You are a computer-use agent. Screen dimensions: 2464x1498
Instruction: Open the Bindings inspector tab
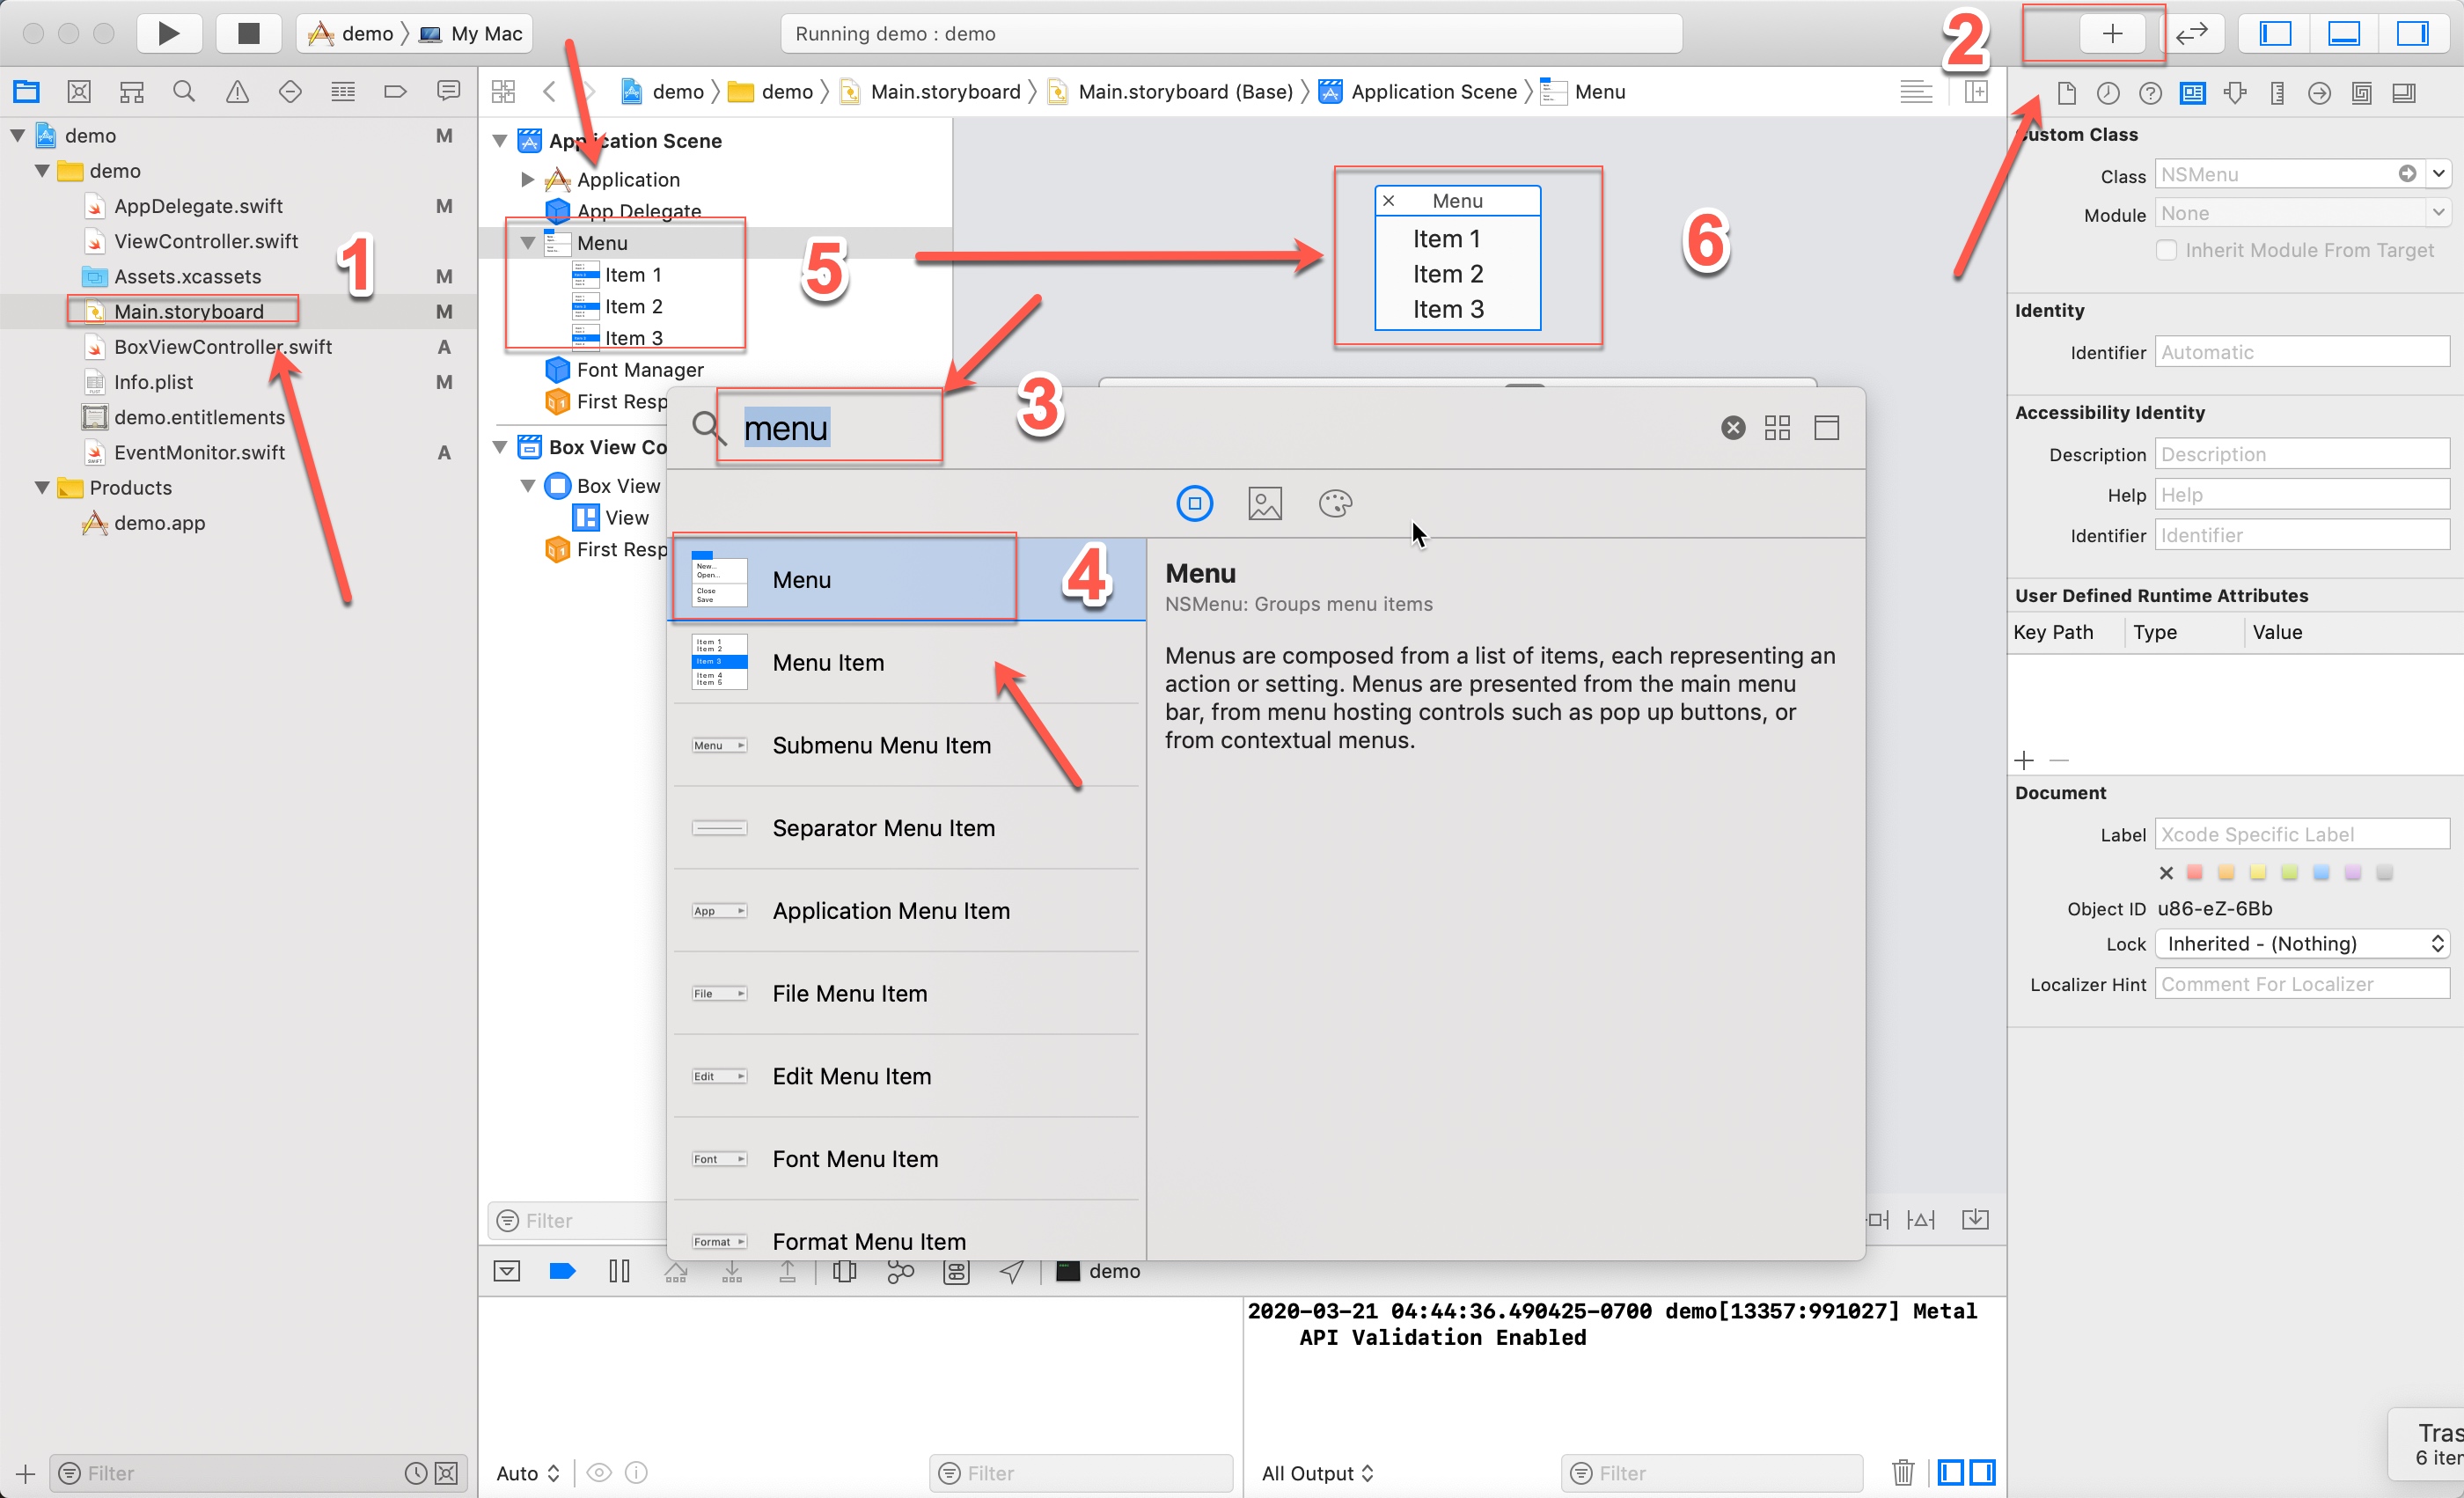coord(2362,93)
